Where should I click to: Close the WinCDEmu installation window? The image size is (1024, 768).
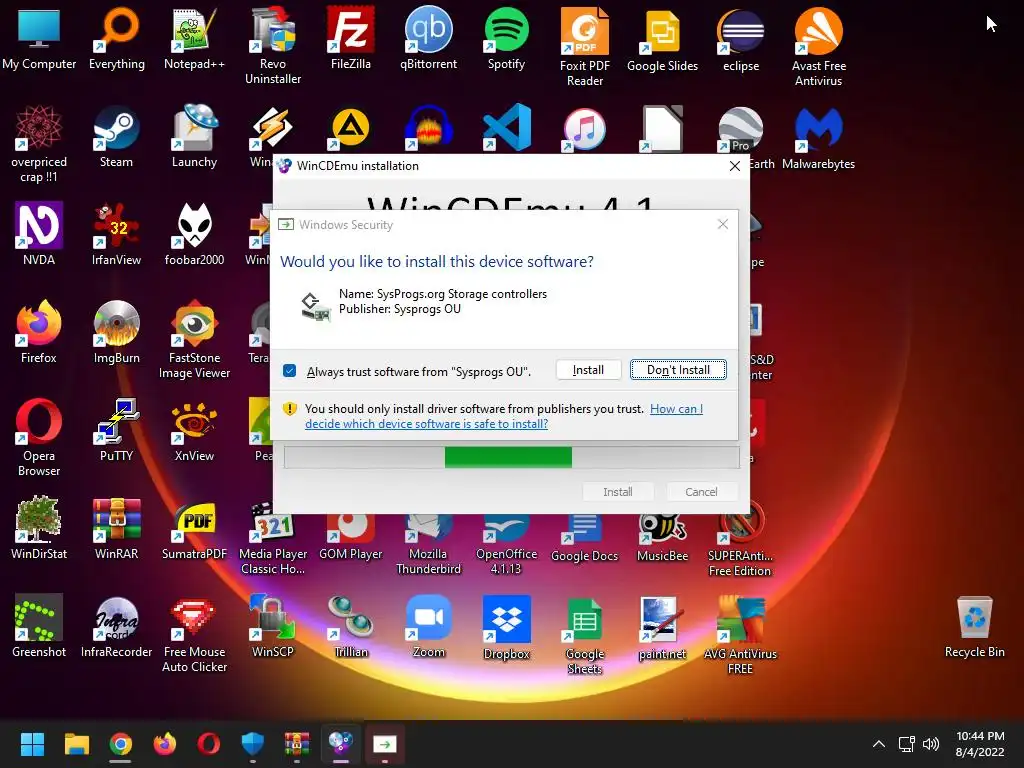(734, 166)
